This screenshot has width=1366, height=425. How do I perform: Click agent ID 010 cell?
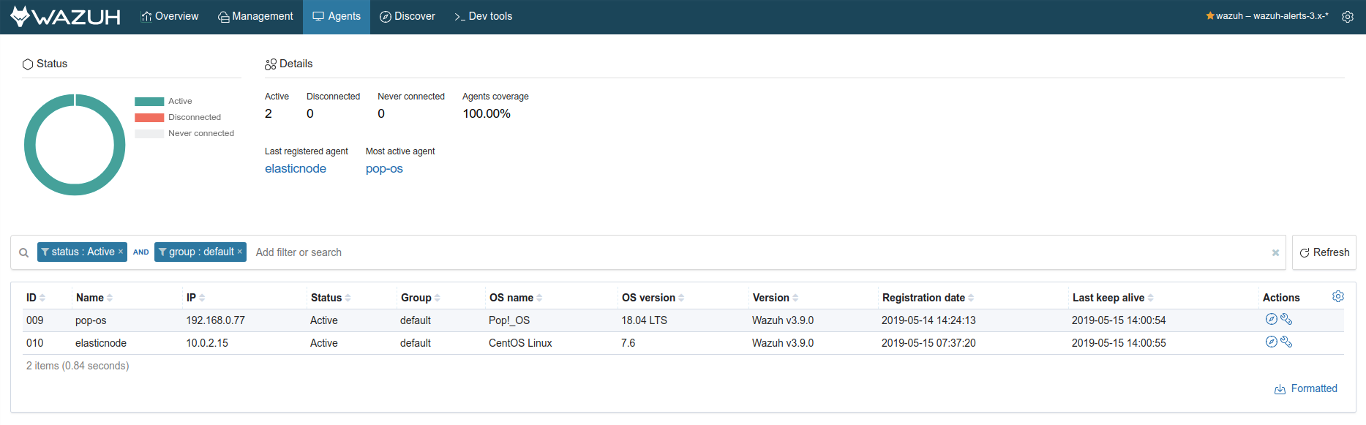pyautogui.click(x=34, y=343)
